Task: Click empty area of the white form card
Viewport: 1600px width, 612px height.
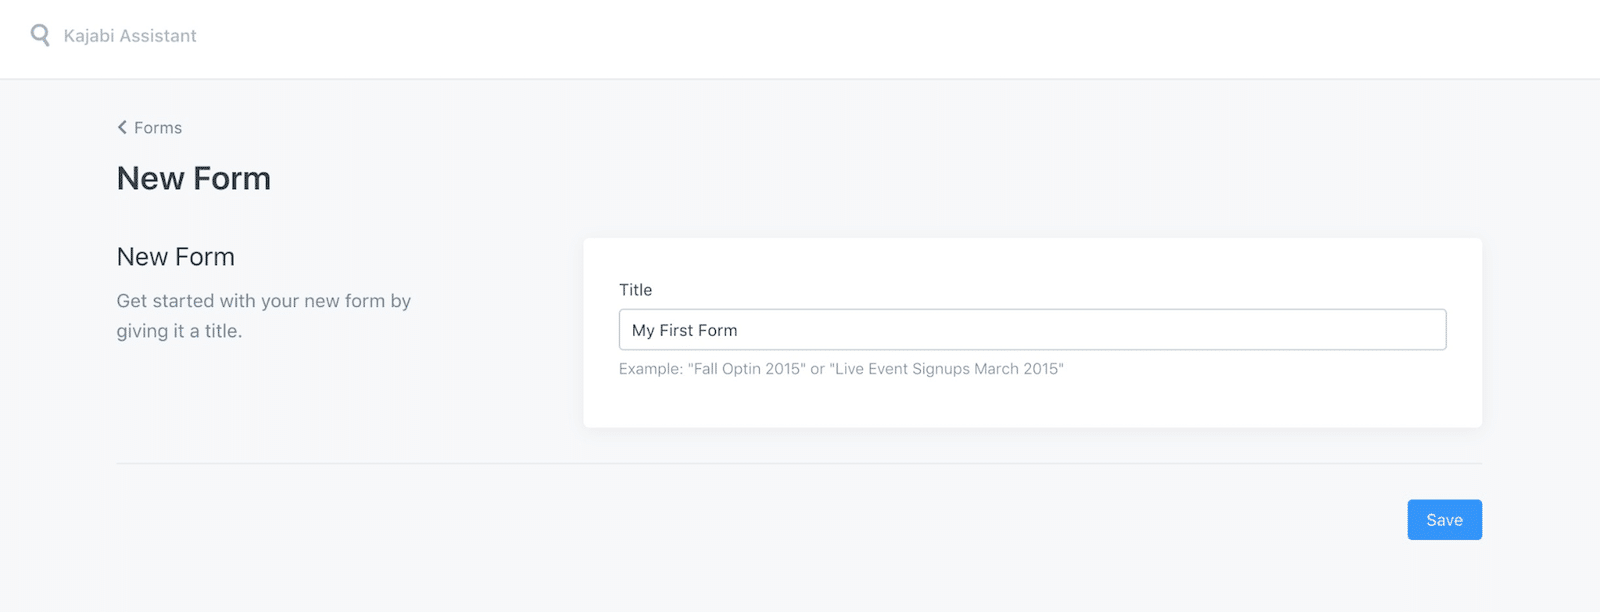Action: tap(1250, 400)
